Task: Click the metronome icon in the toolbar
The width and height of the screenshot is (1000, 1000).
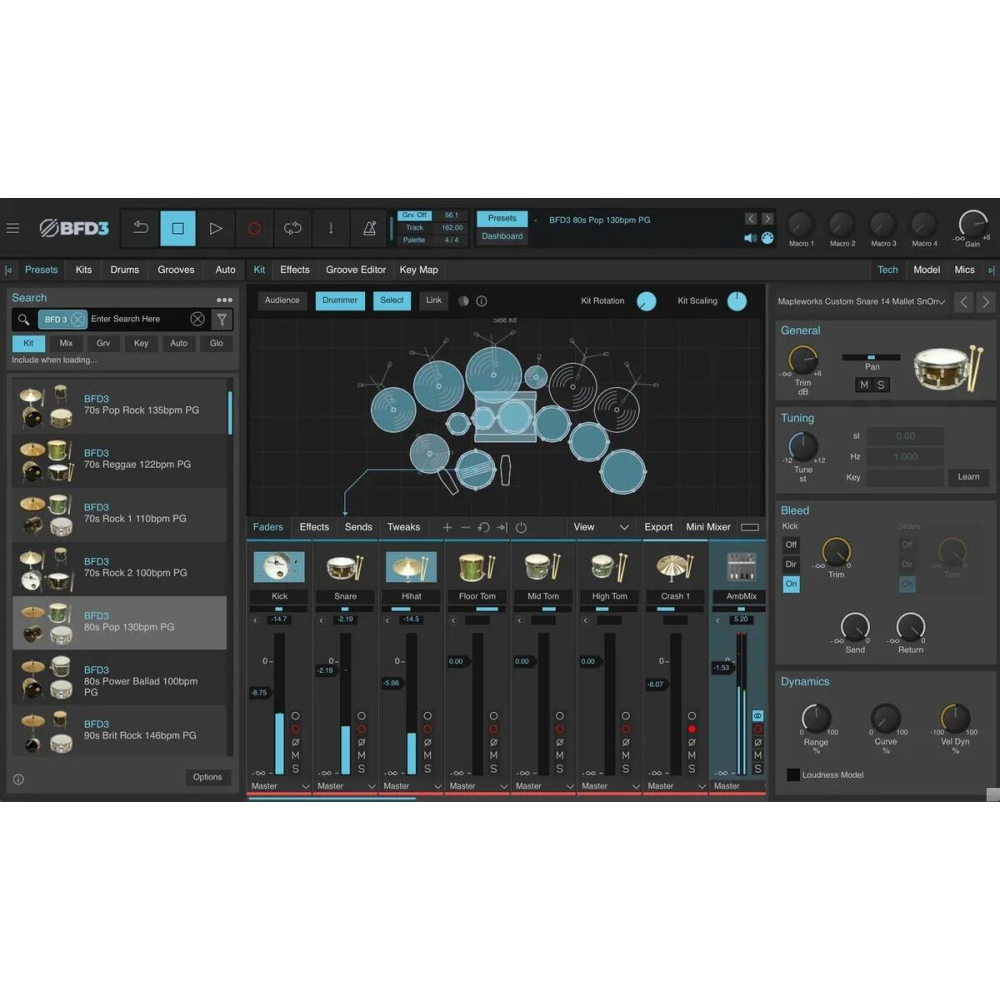Action: (x=369, y=228)
